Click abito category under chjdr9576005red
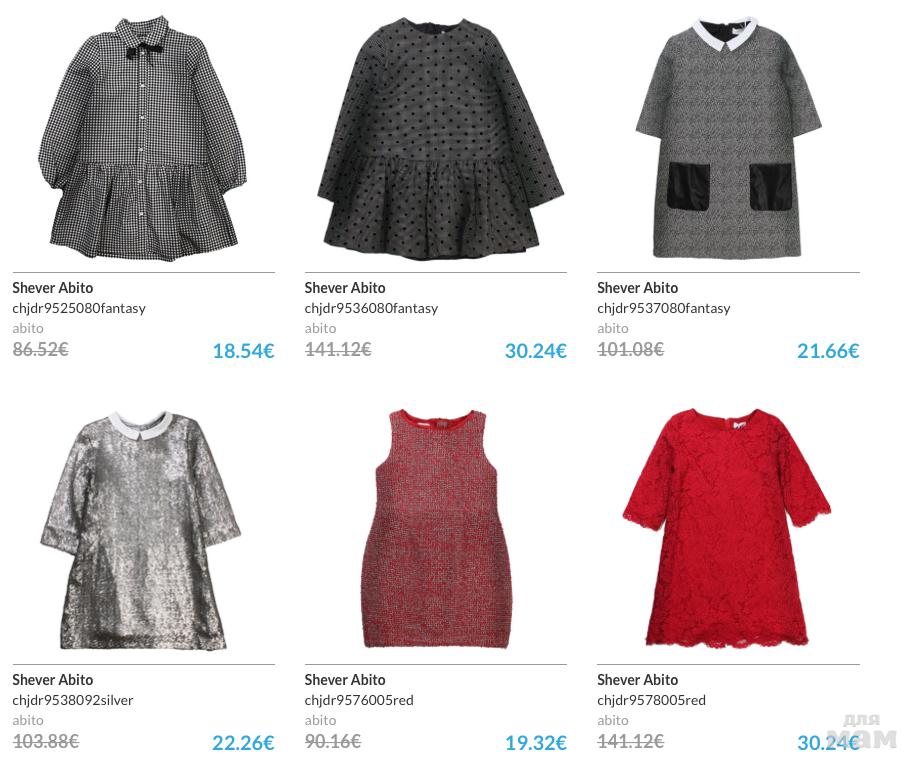 [x=320, y=721]
